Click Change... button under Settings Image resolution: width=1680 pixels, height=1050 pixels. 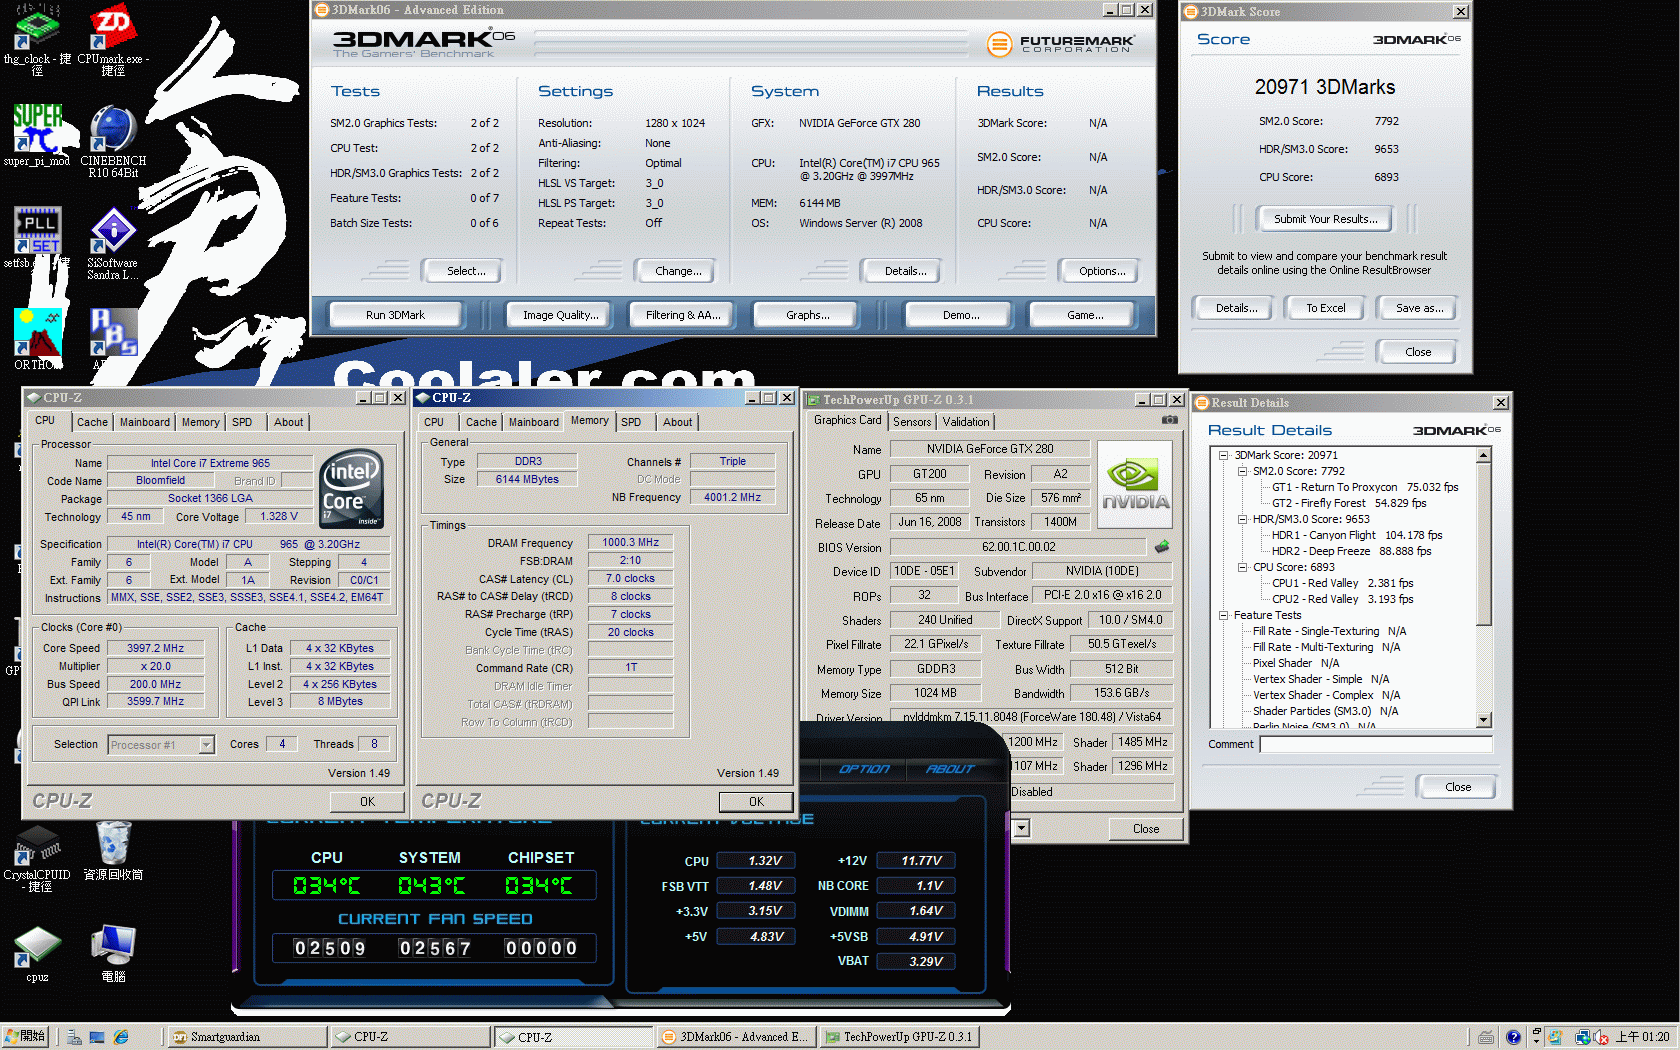(x=678, y=271)
